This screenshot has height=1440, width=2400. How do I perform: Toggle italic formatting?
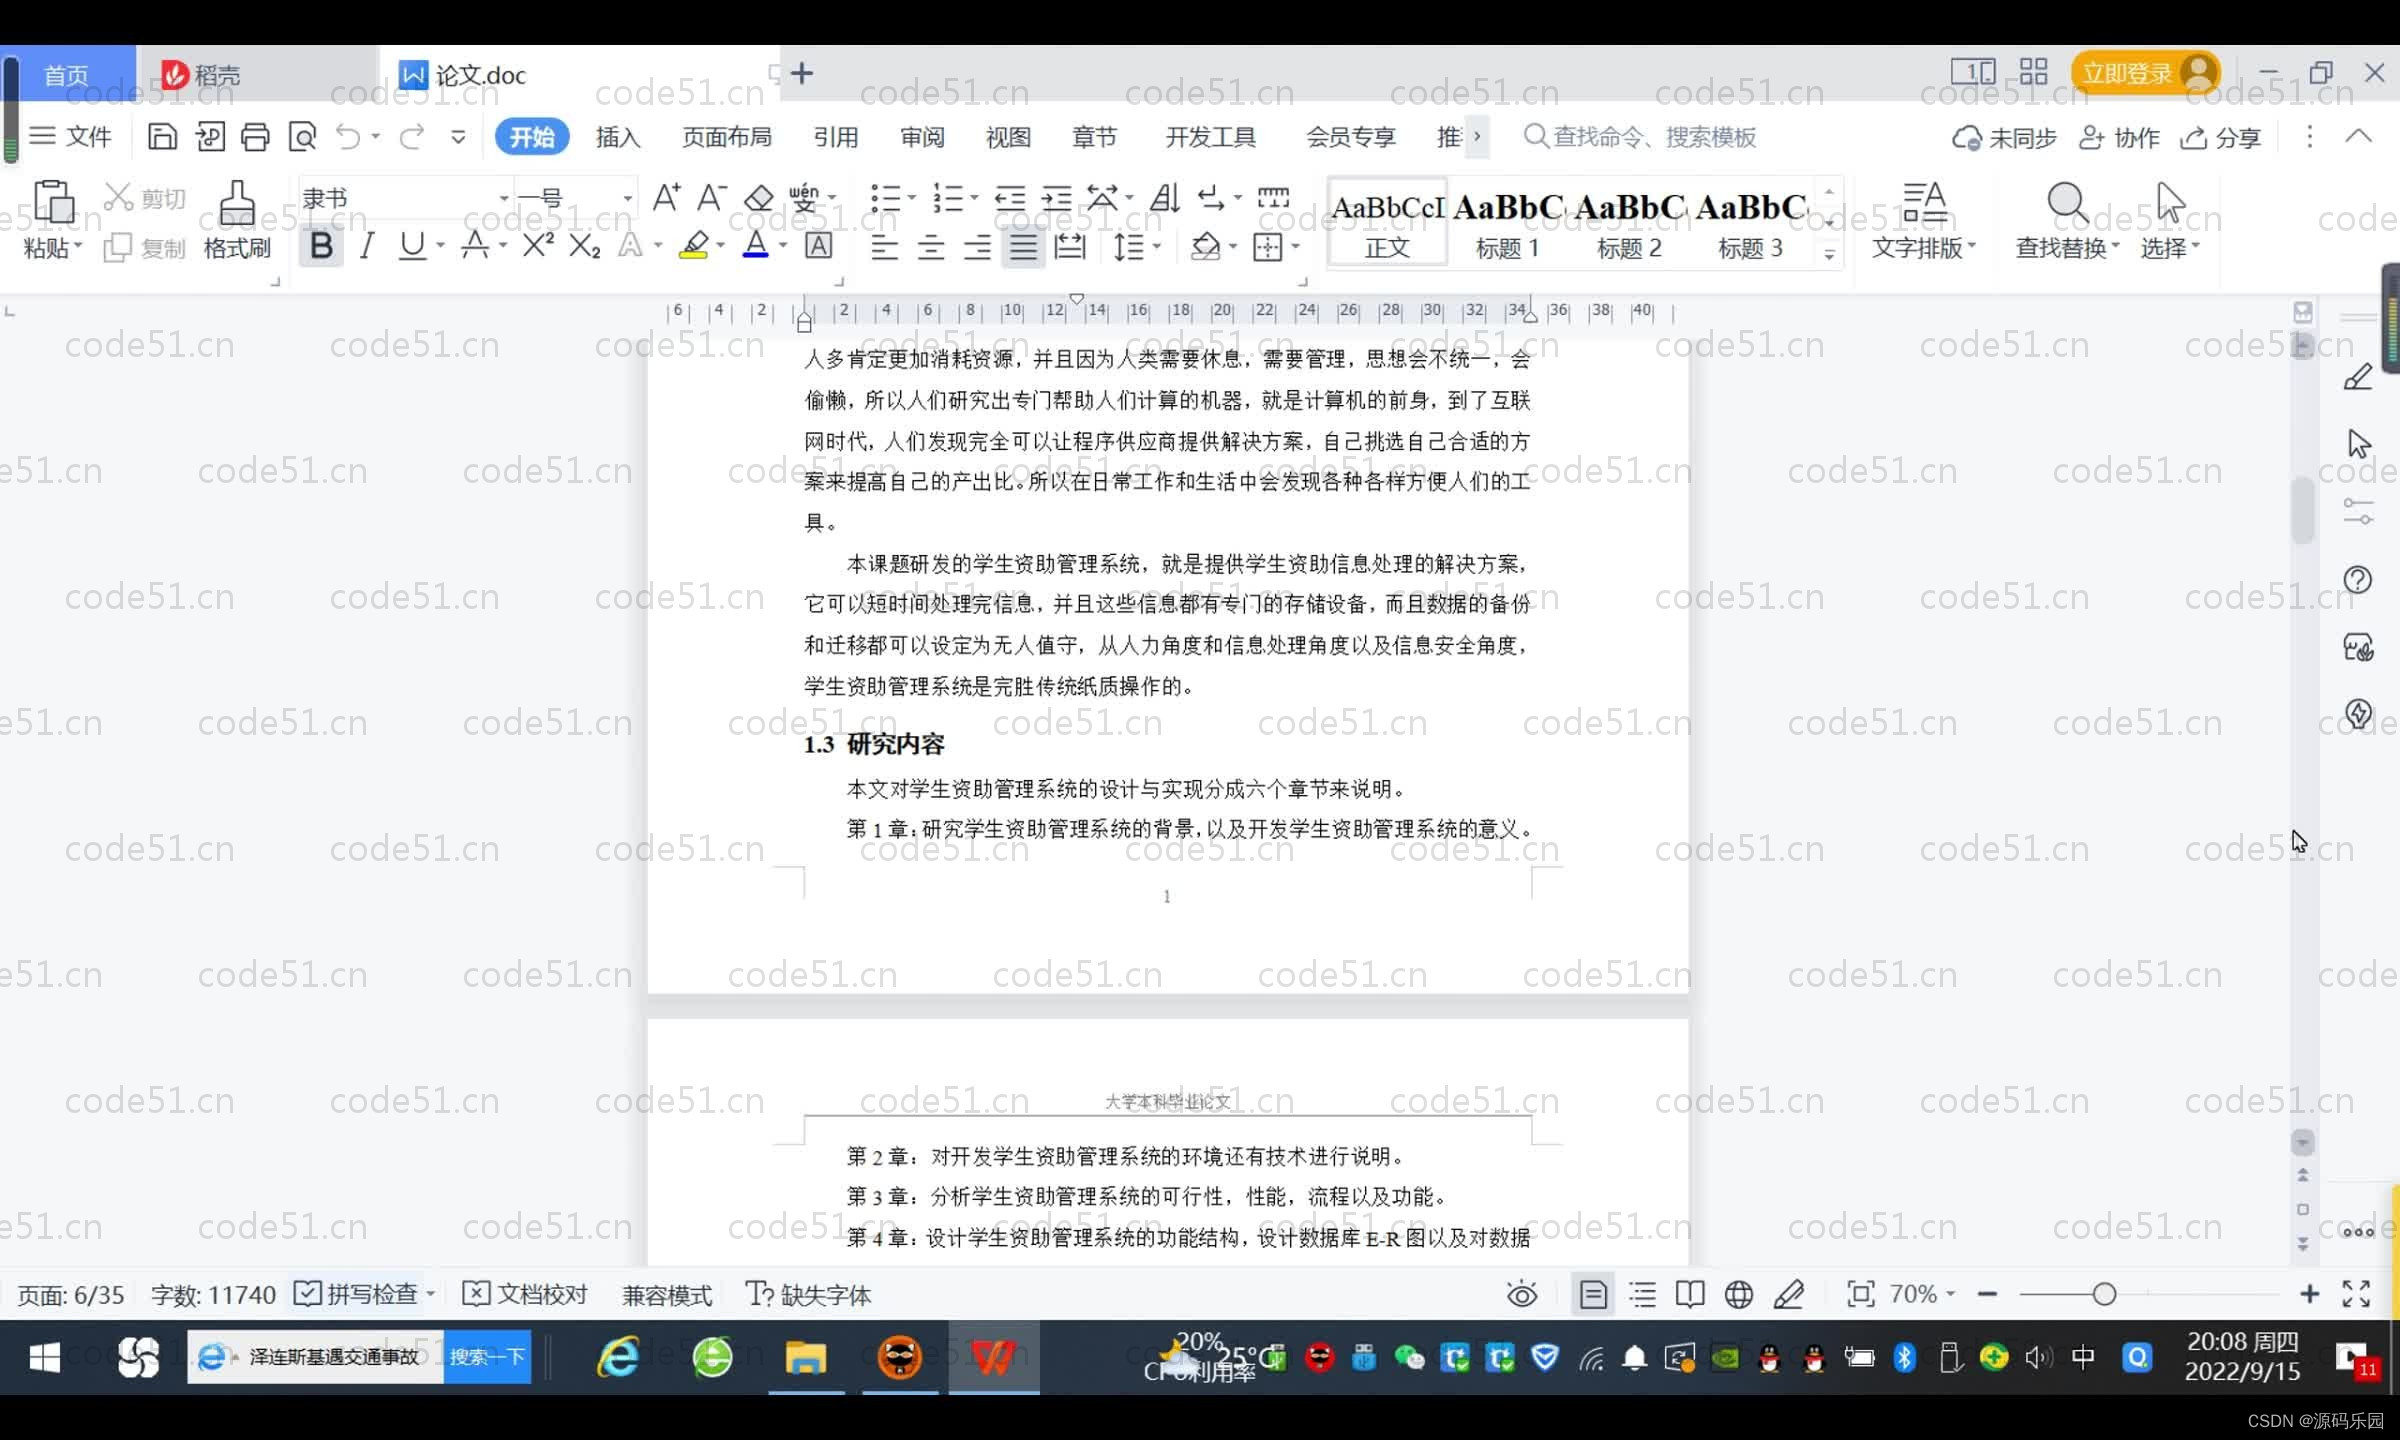click(x=366, y=245)
